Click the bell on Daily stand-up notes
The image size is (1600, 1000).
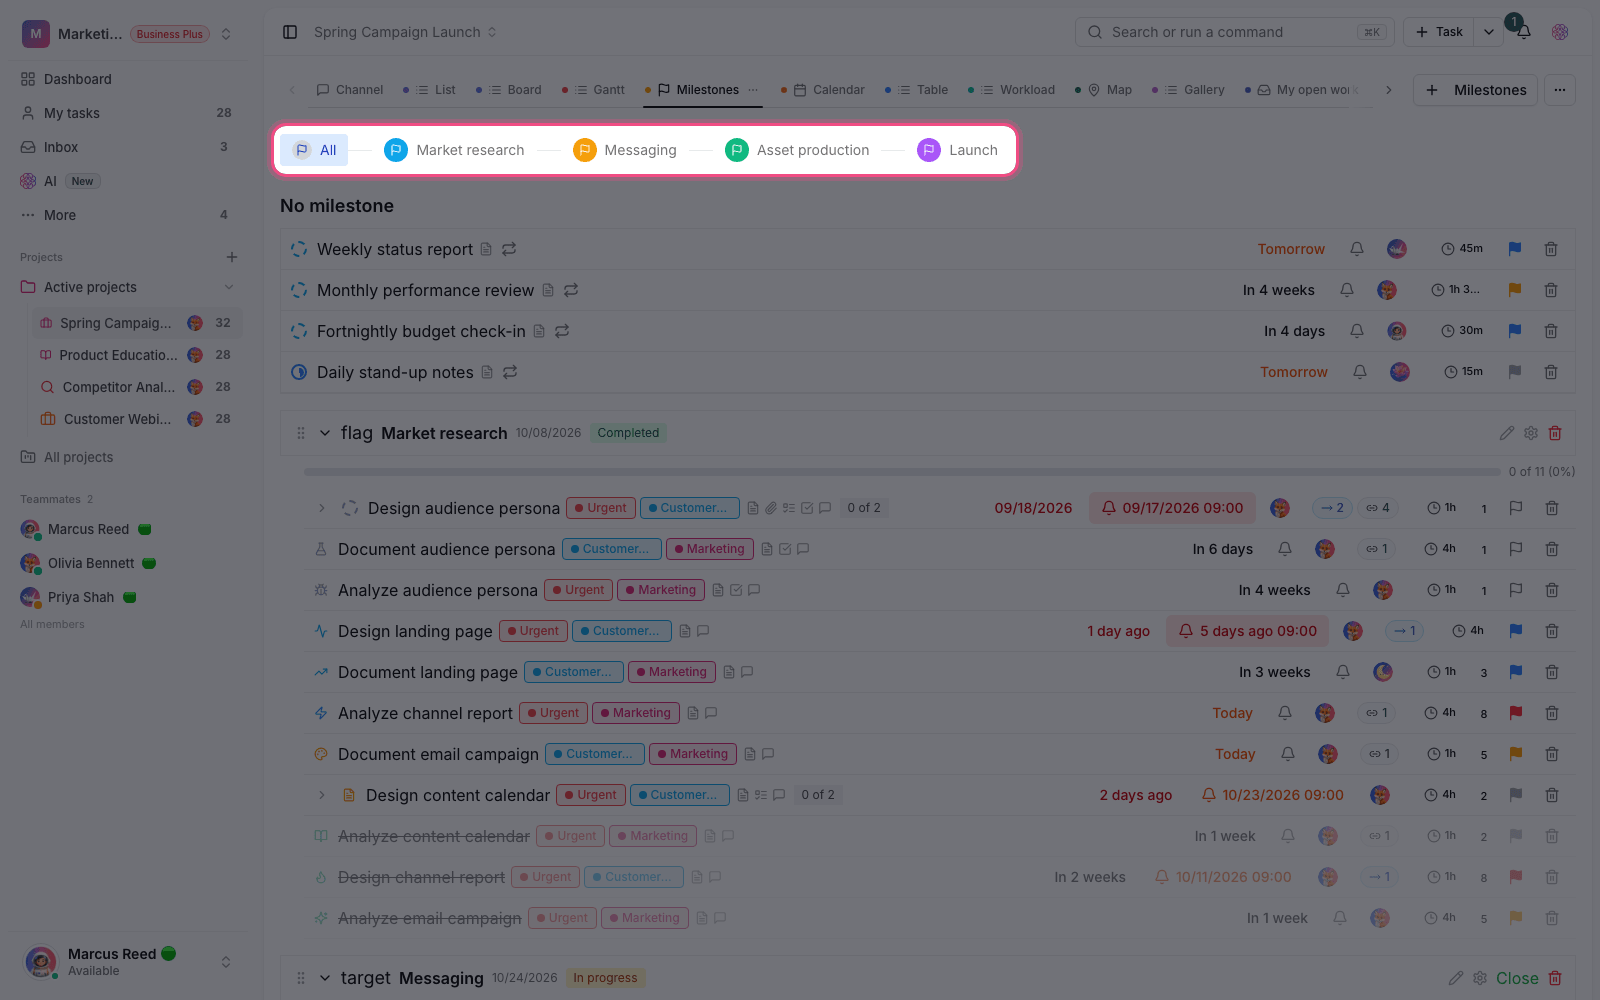[1360, 372]
